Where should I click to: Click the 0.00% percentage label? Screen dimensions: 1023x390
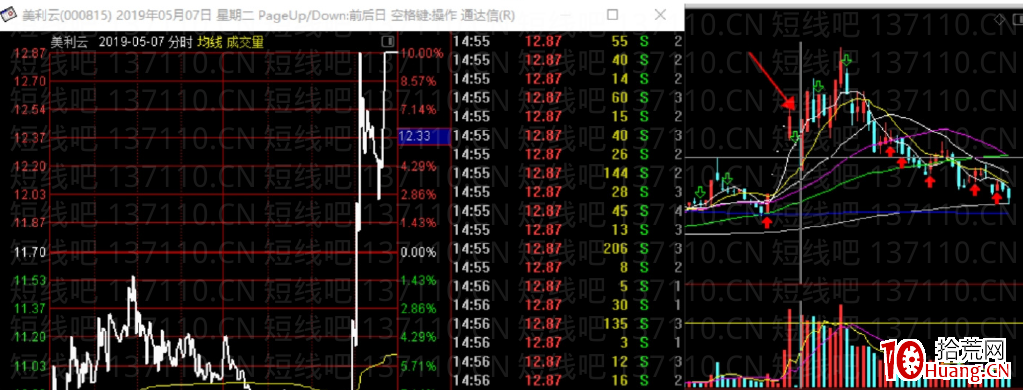coord(418,252)
